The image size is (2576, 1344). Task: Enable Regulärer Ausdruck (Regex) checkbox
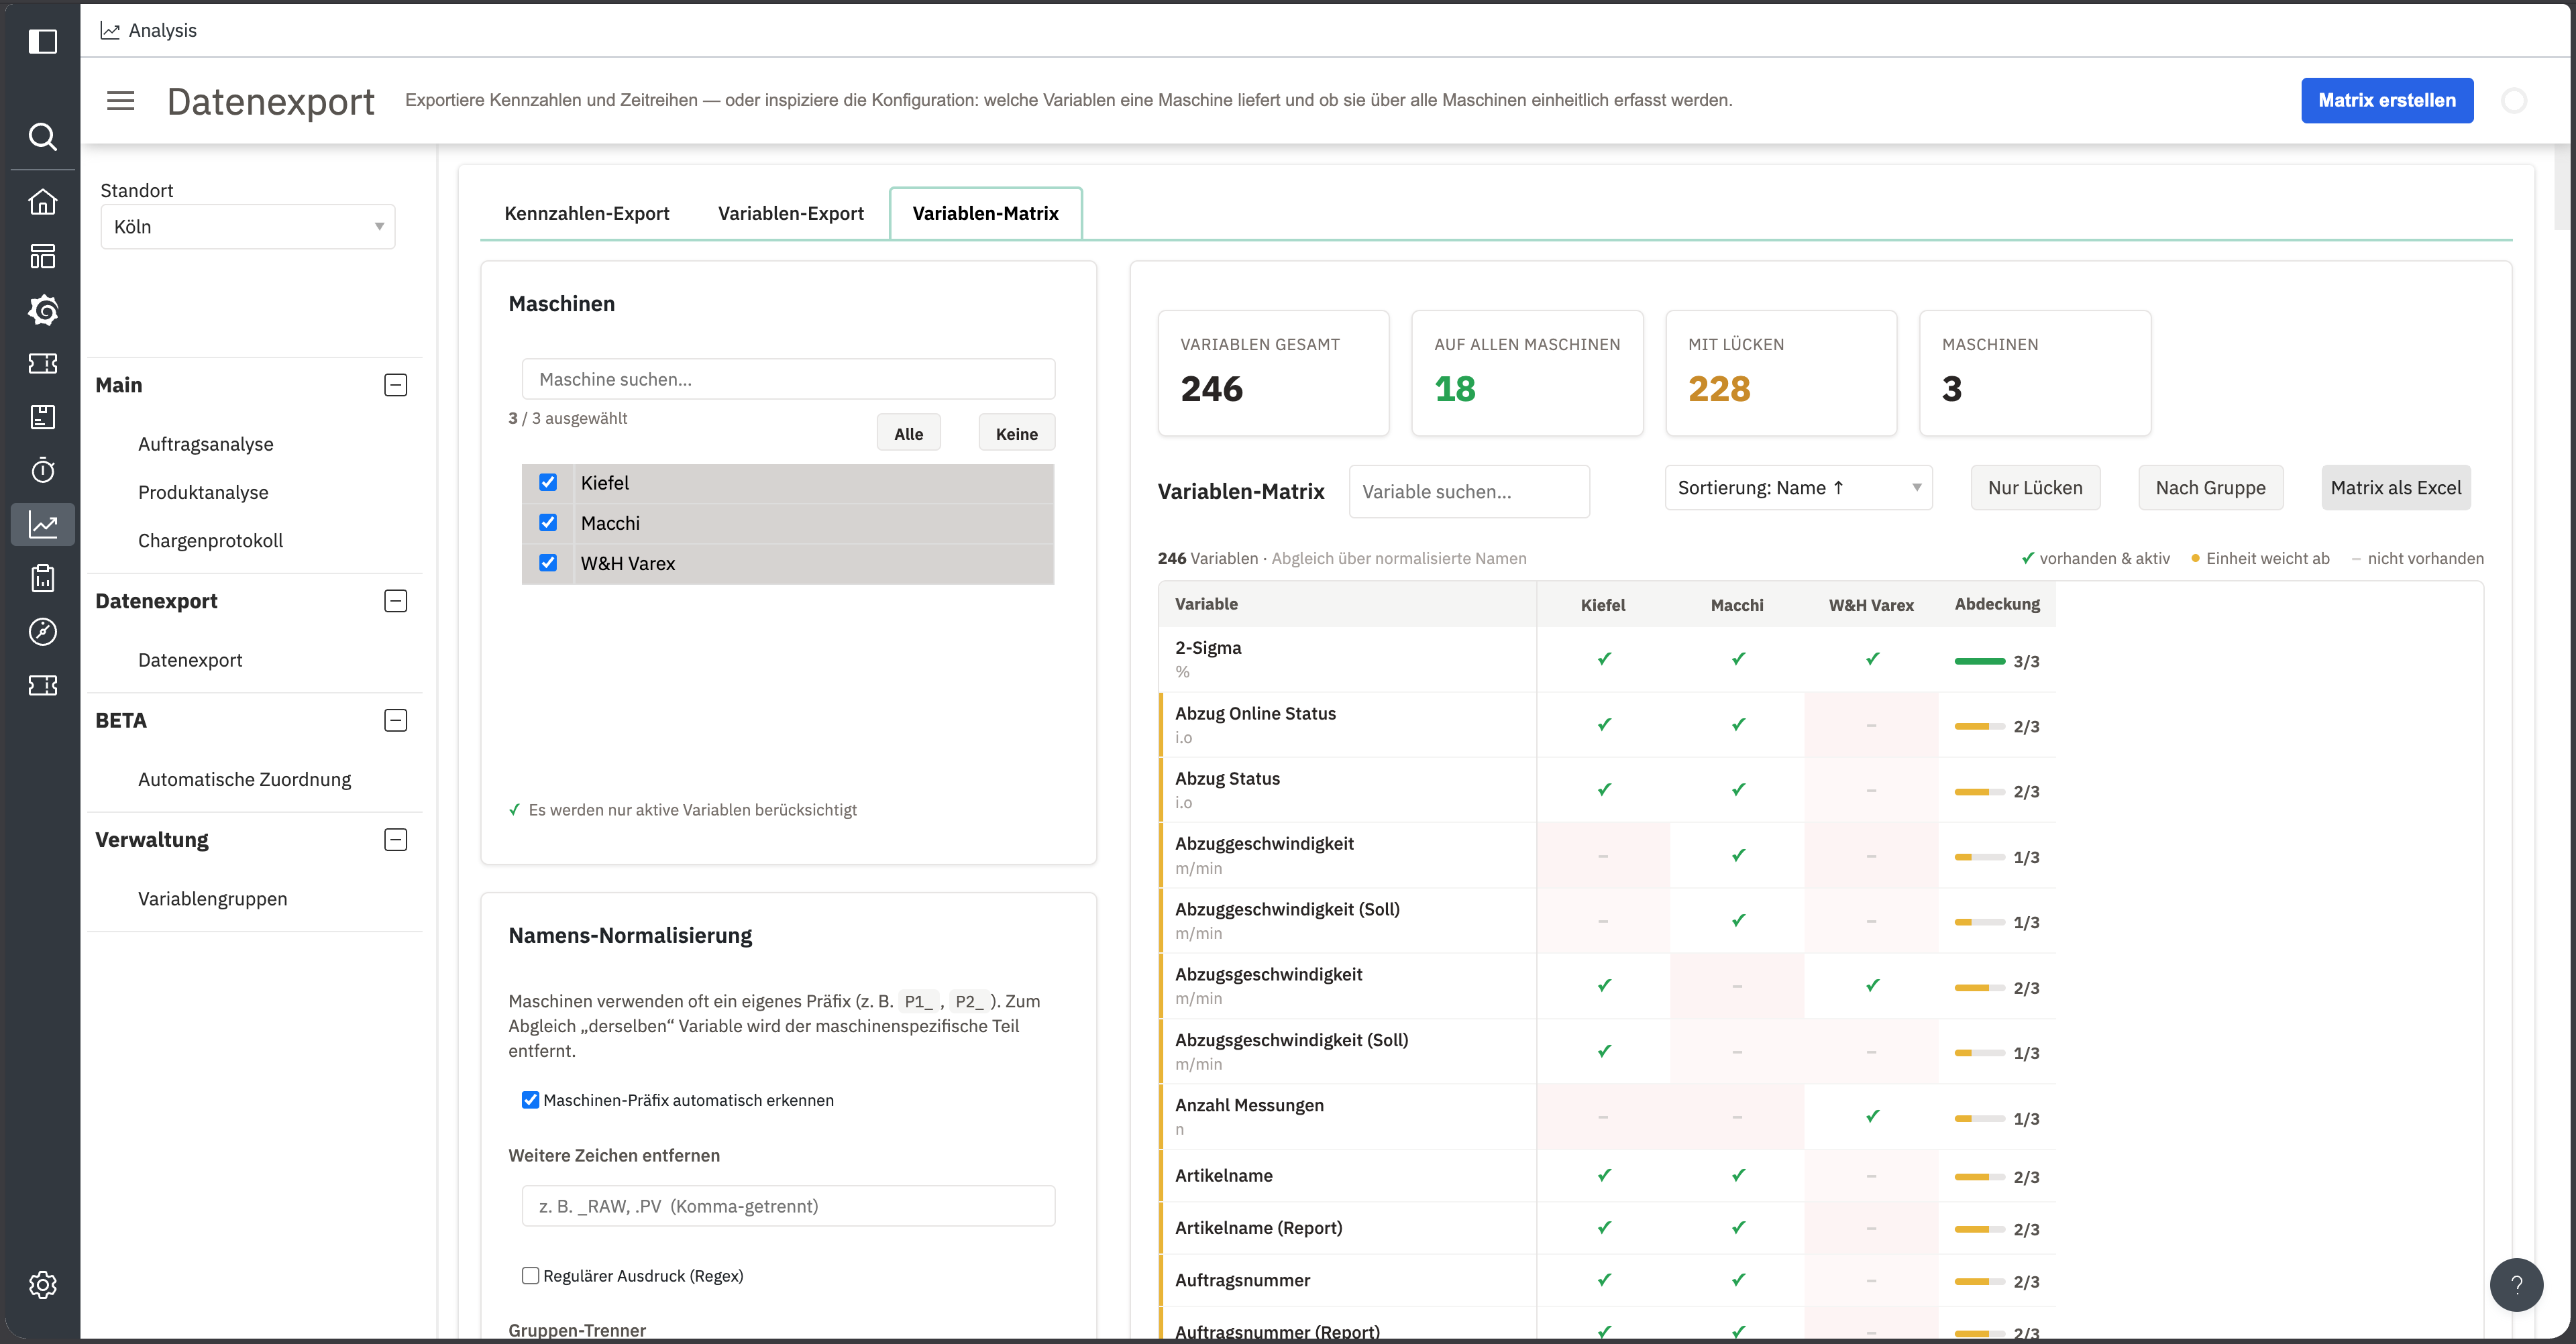click(x=530, y=1275)
